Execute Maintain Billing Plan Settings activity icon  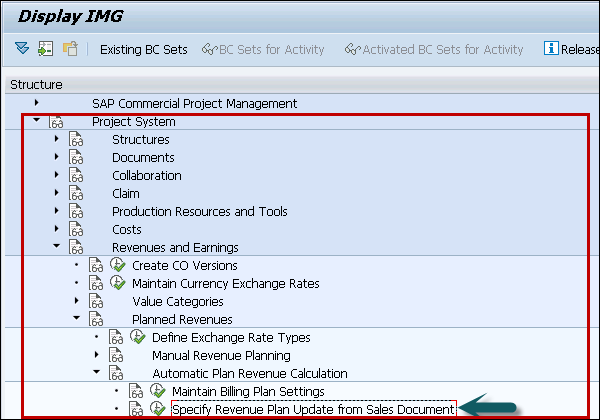pos(157,391)
